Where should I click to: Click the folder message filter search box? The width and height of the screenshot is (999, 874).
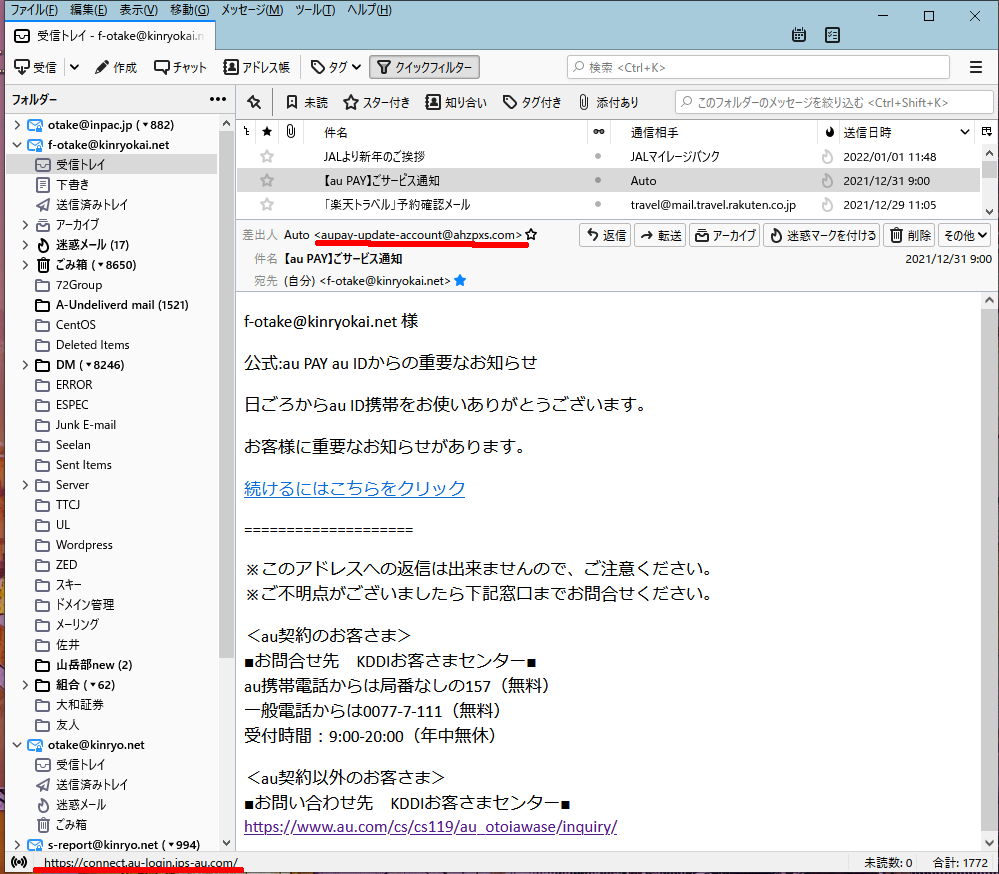pos(835,102)
